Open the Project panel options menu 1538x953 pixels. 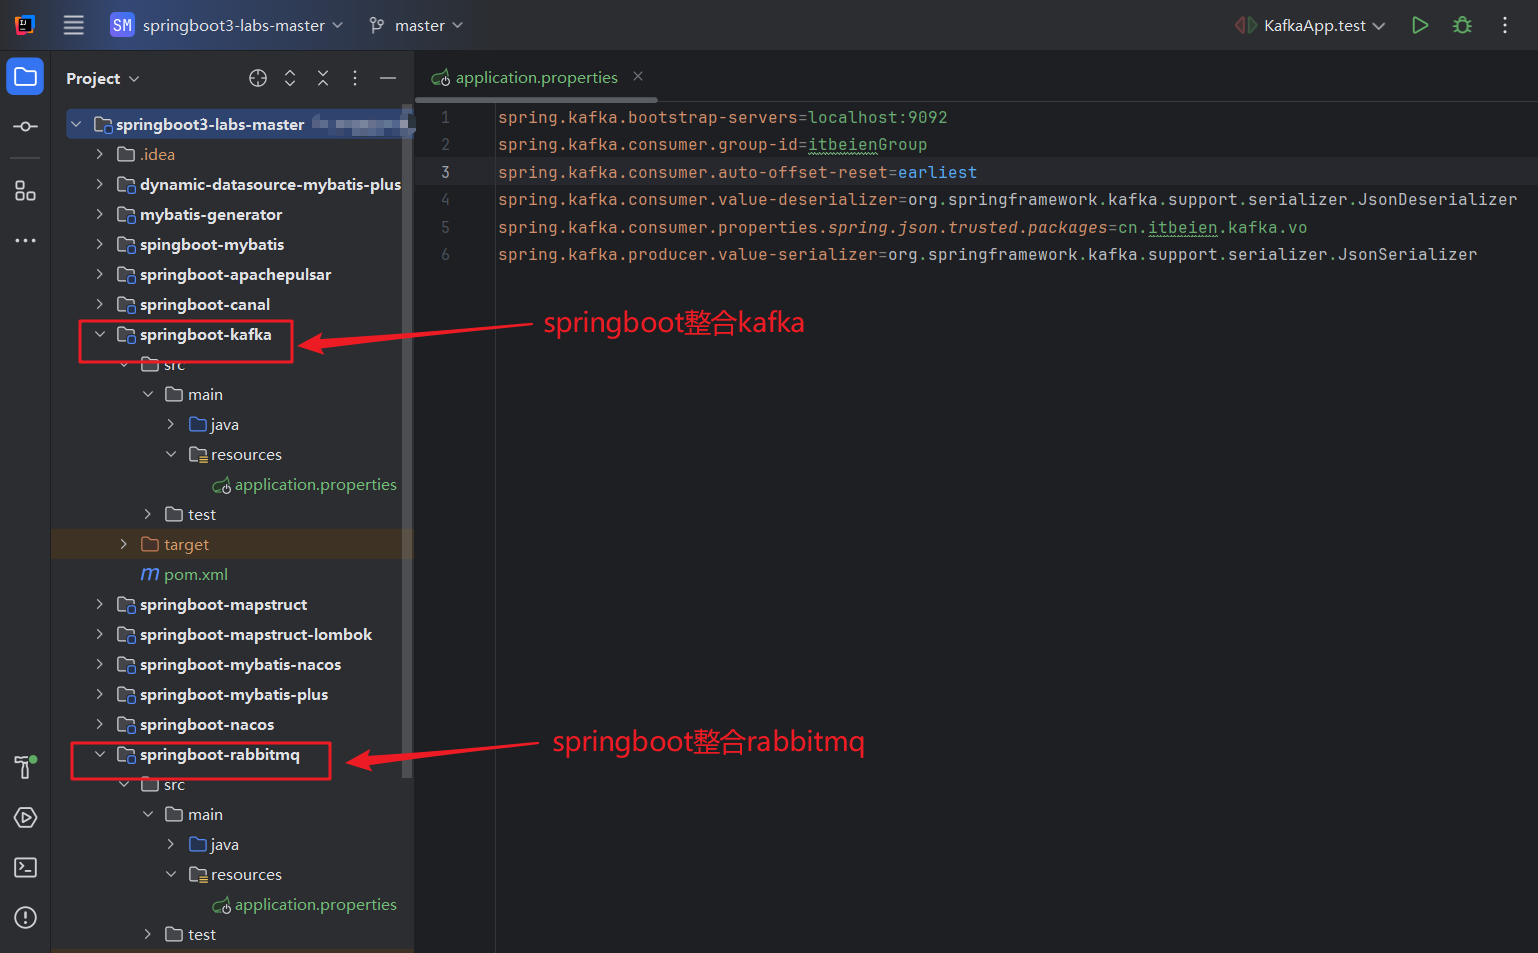(x=355, y=78)
